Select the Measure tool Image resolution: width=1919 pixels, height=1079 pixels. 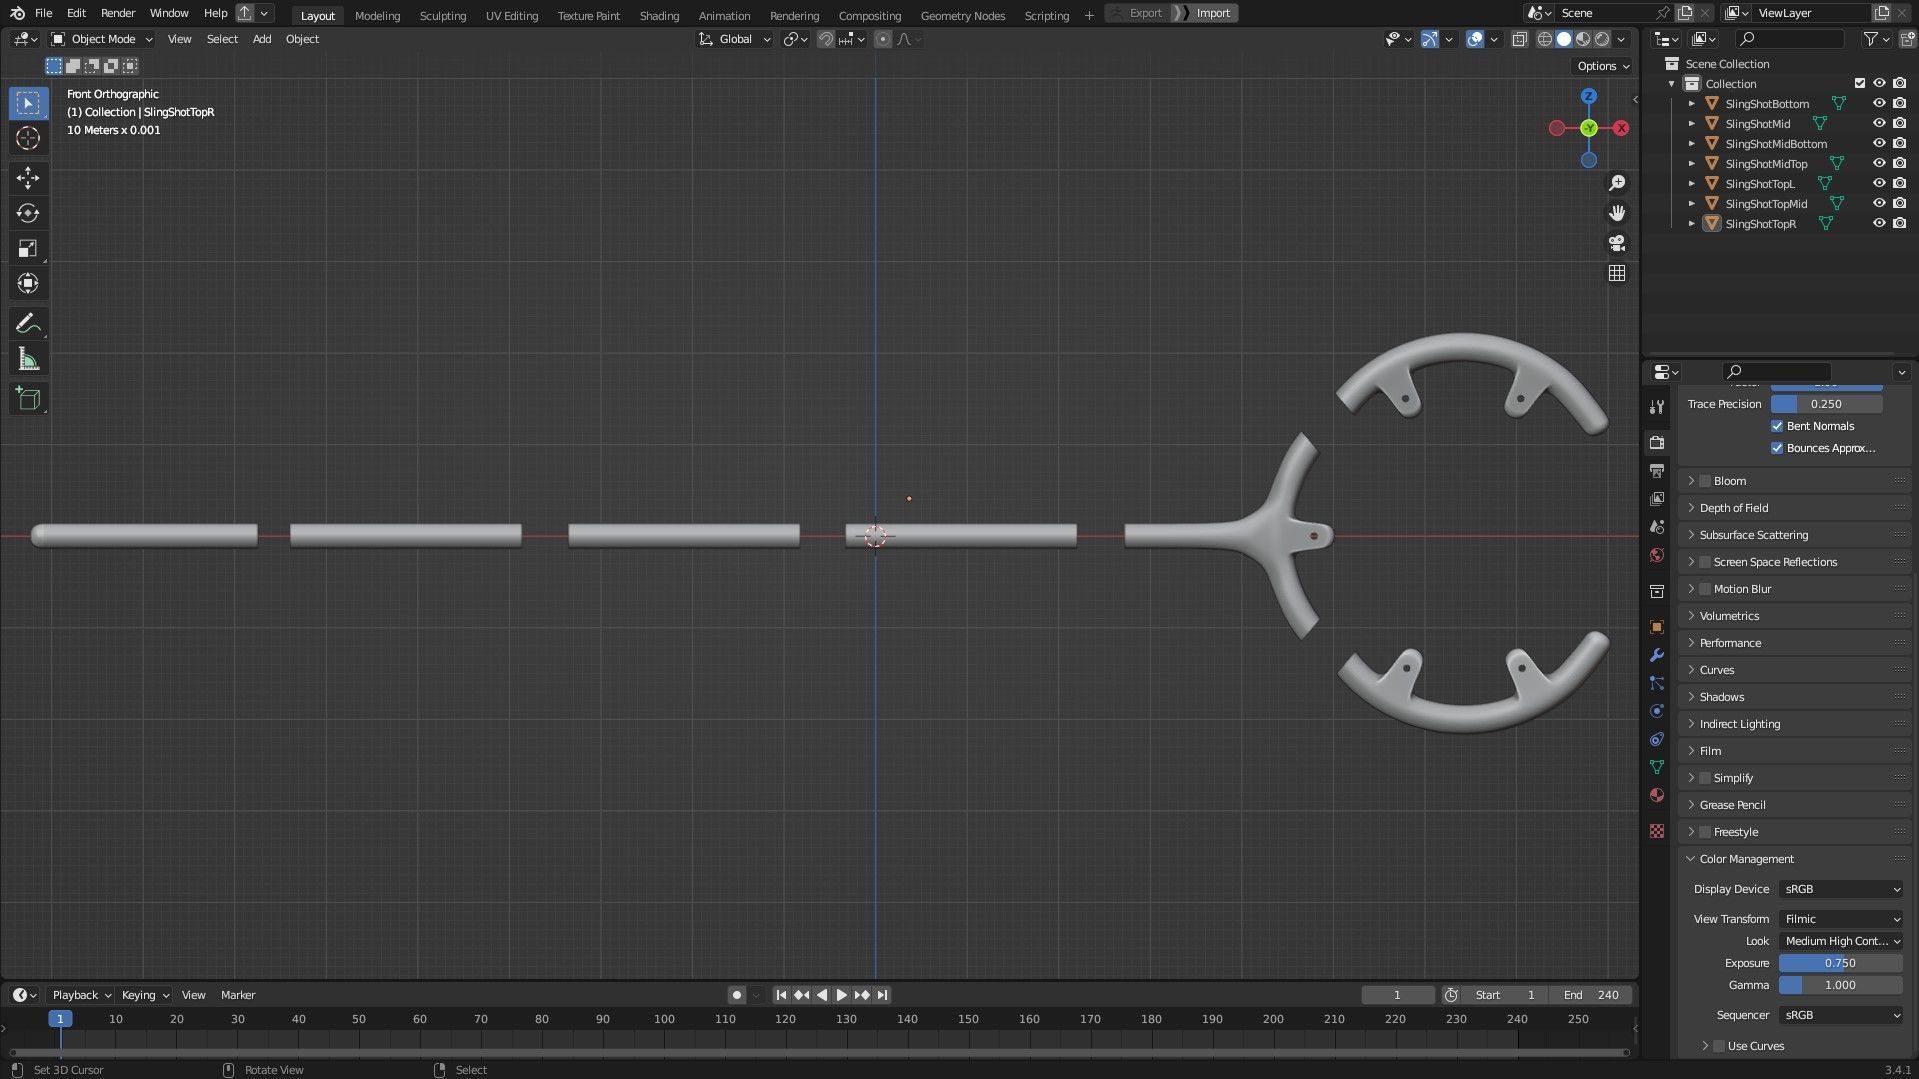coord(28,359)
